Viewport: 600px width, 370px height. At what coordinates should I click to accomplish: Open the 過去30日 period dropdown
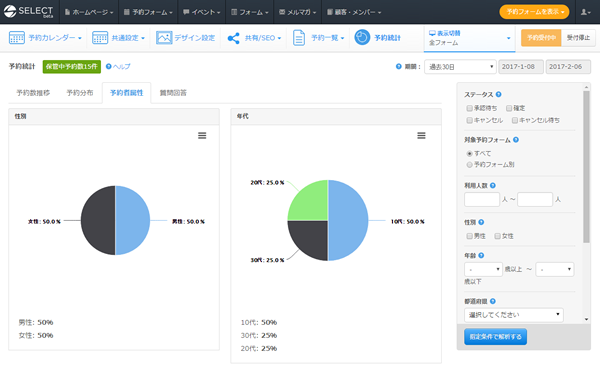(x=460, y=67)
